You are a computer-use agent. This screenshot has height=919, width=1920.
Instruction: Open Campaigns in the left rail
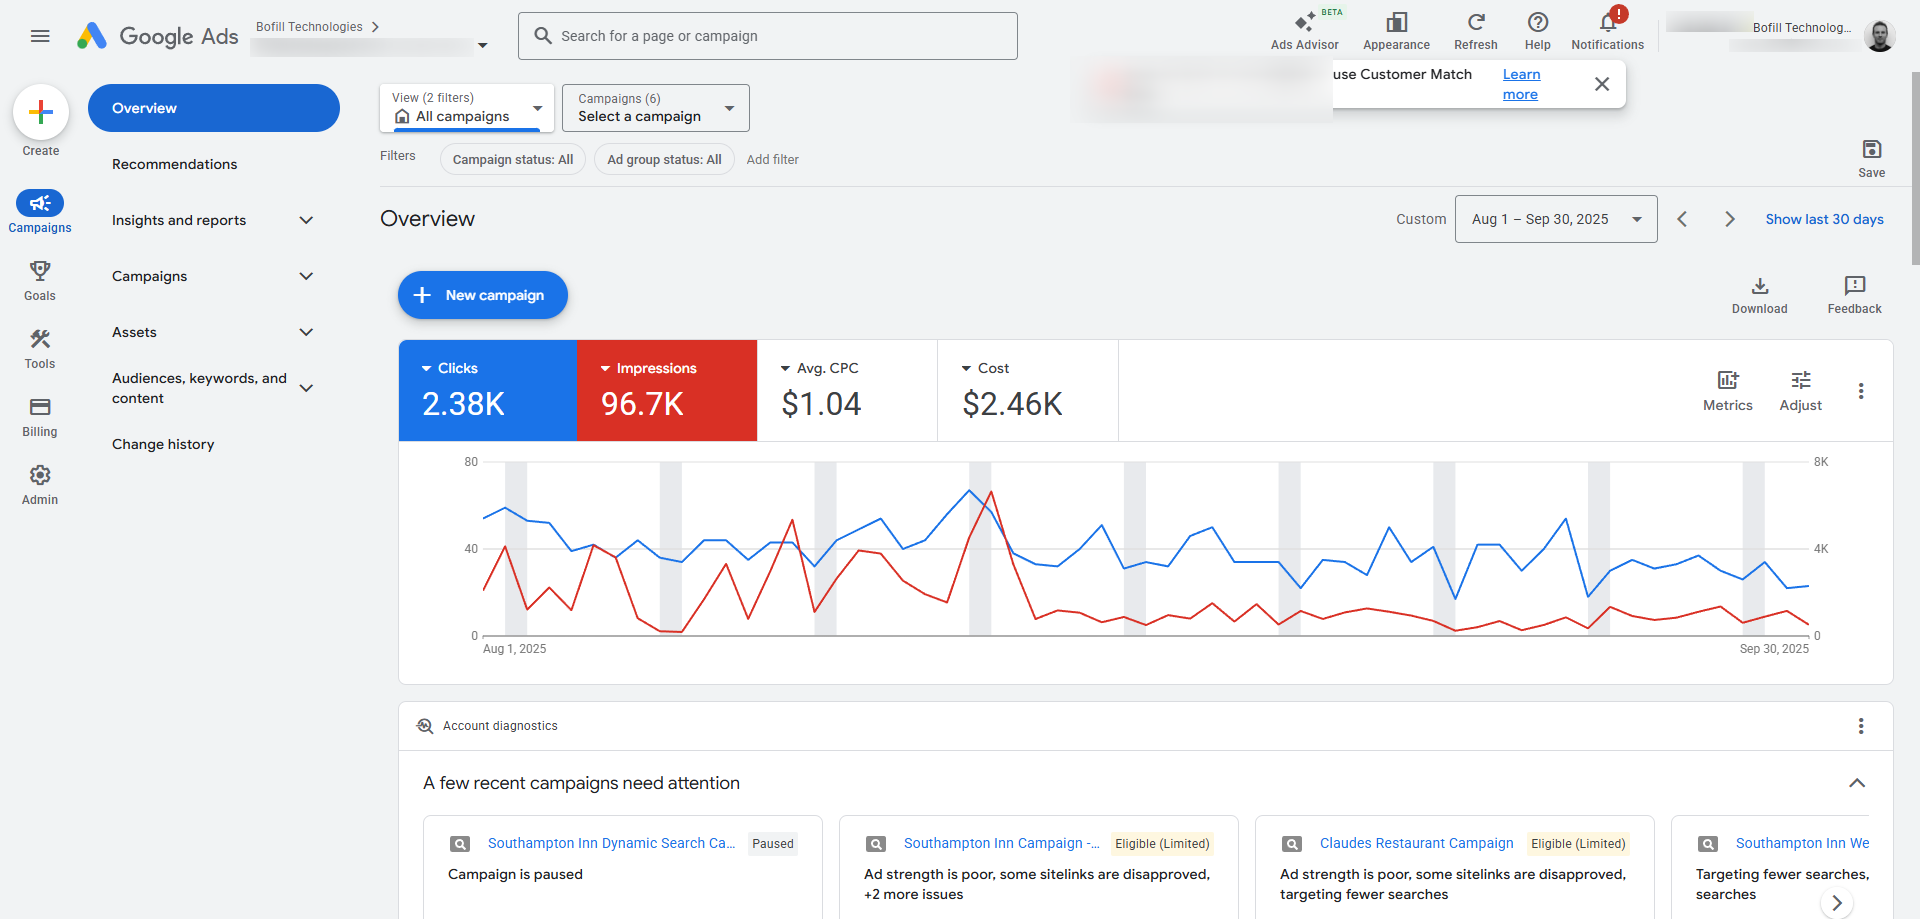coord(40,212)
